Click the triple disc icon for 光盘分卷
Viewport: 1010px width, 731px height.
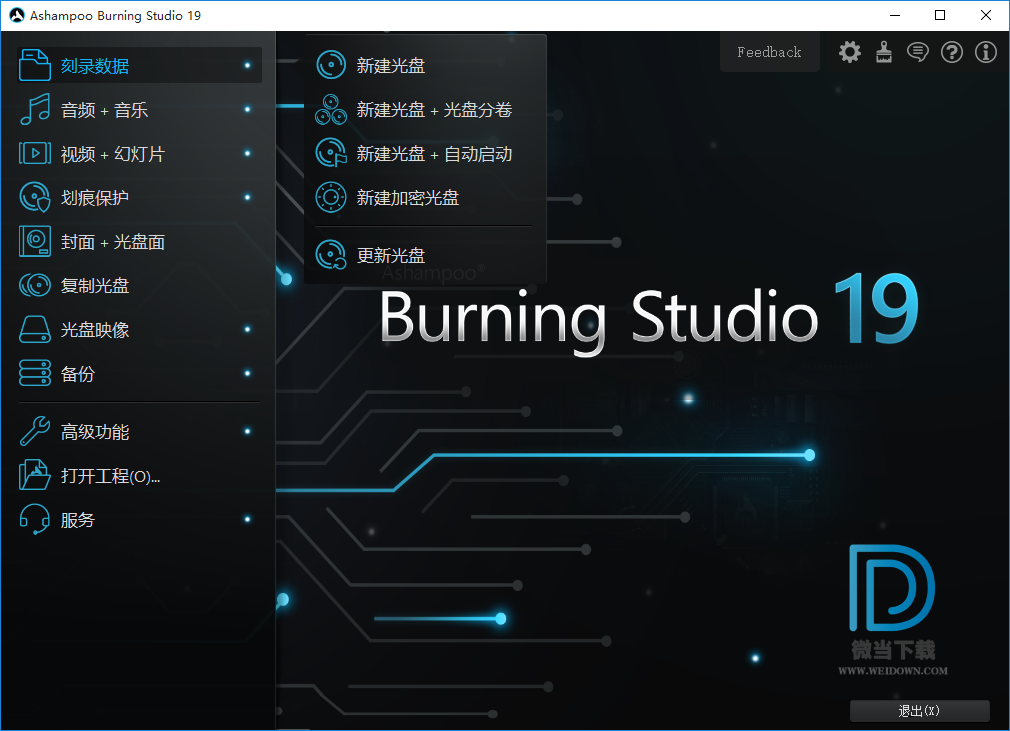(331, 109)
